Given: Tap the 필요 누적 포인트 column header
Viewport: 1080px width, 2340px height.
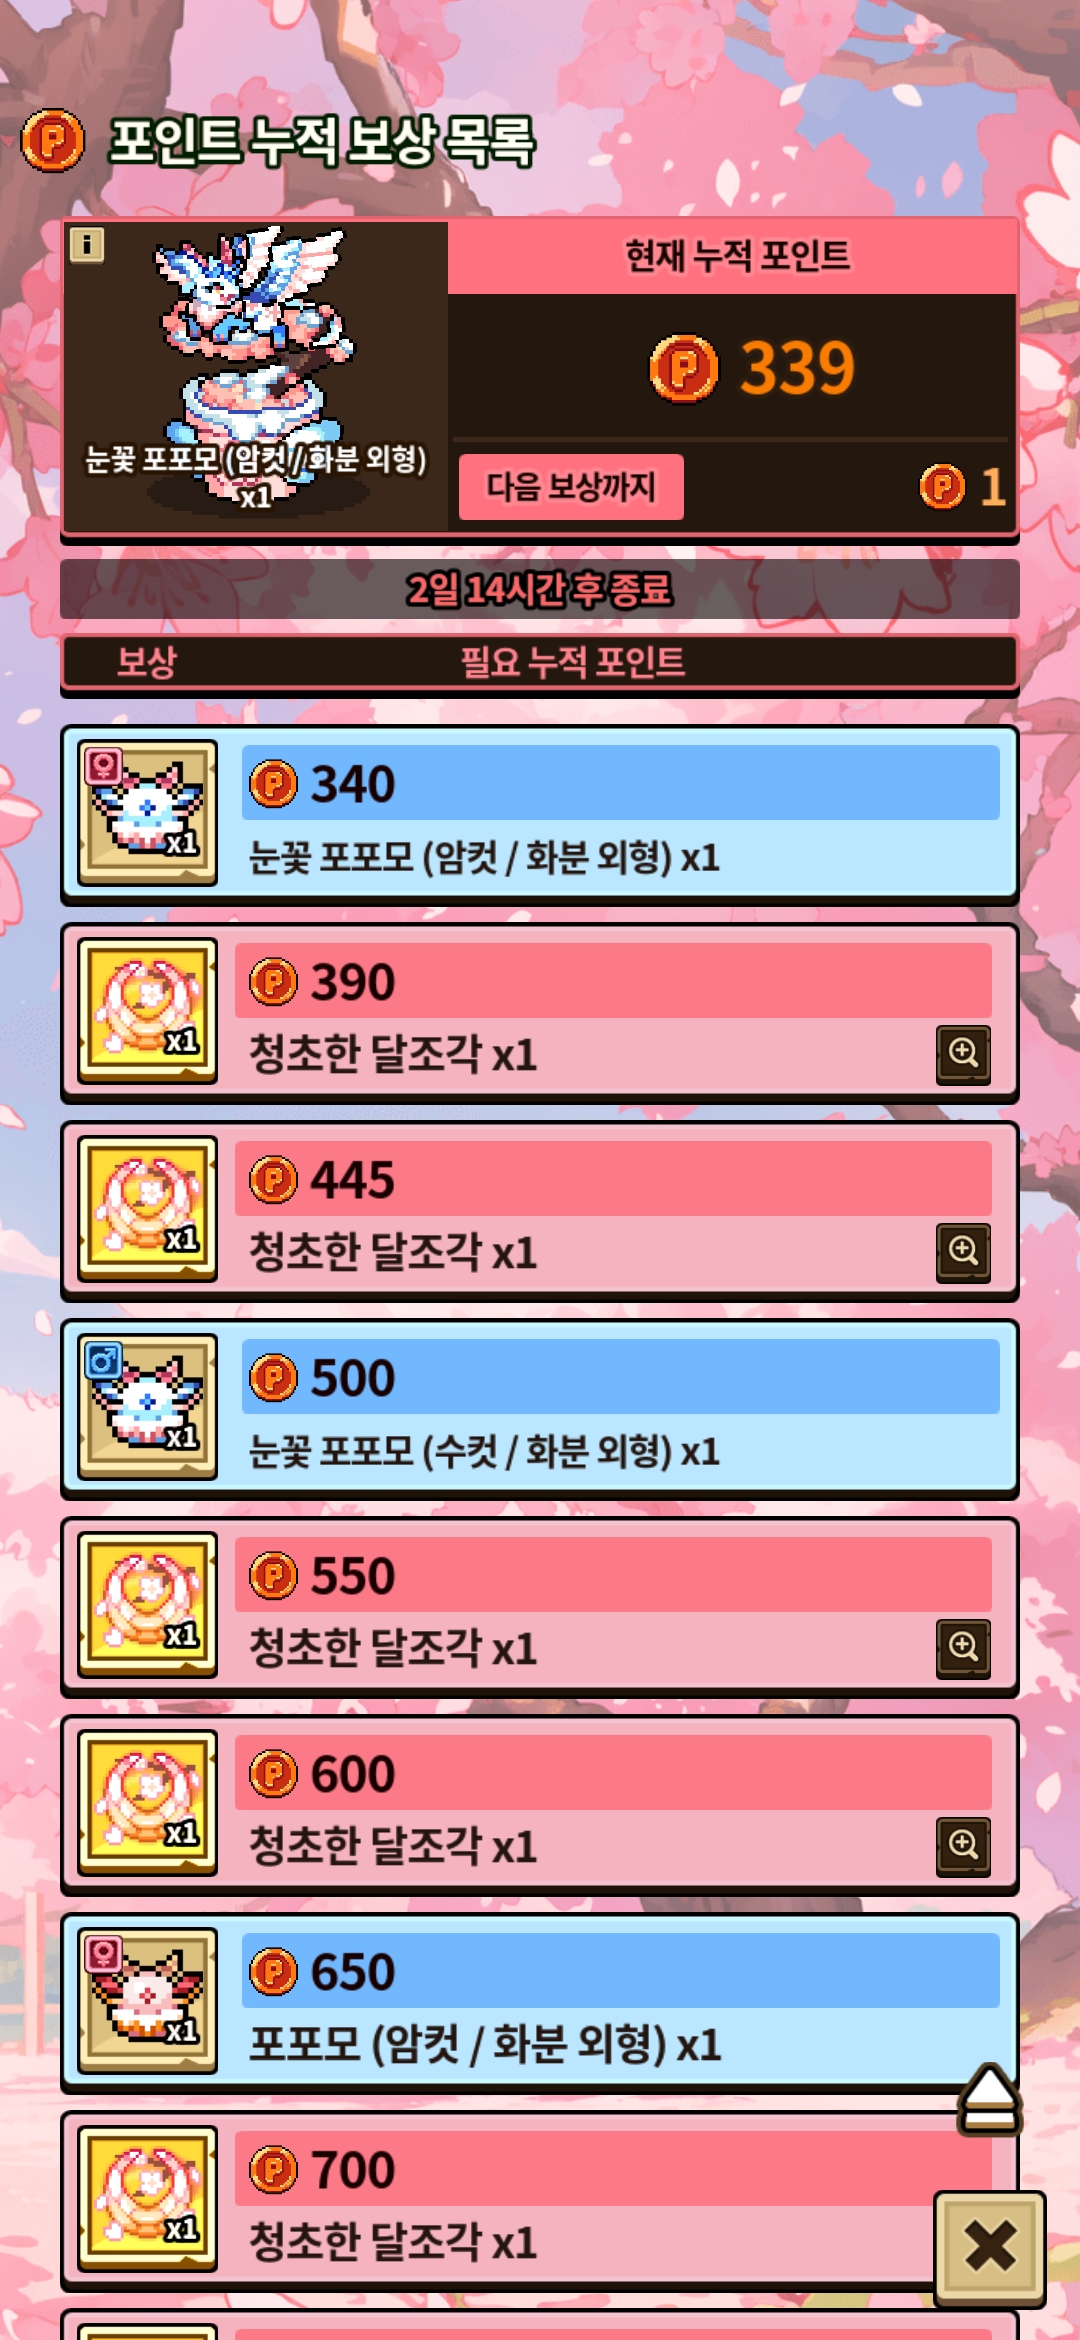Looking at the screenshot, I should coord(573,662).
